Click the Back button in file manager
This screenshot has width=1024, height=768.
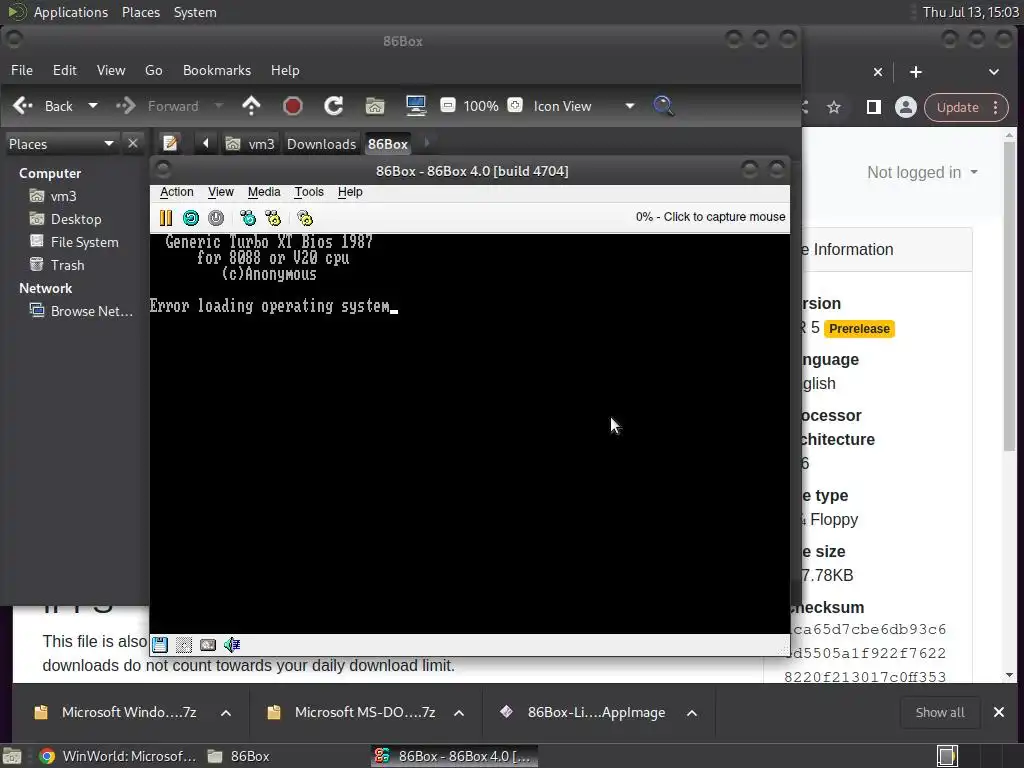[x=43, y=106]
